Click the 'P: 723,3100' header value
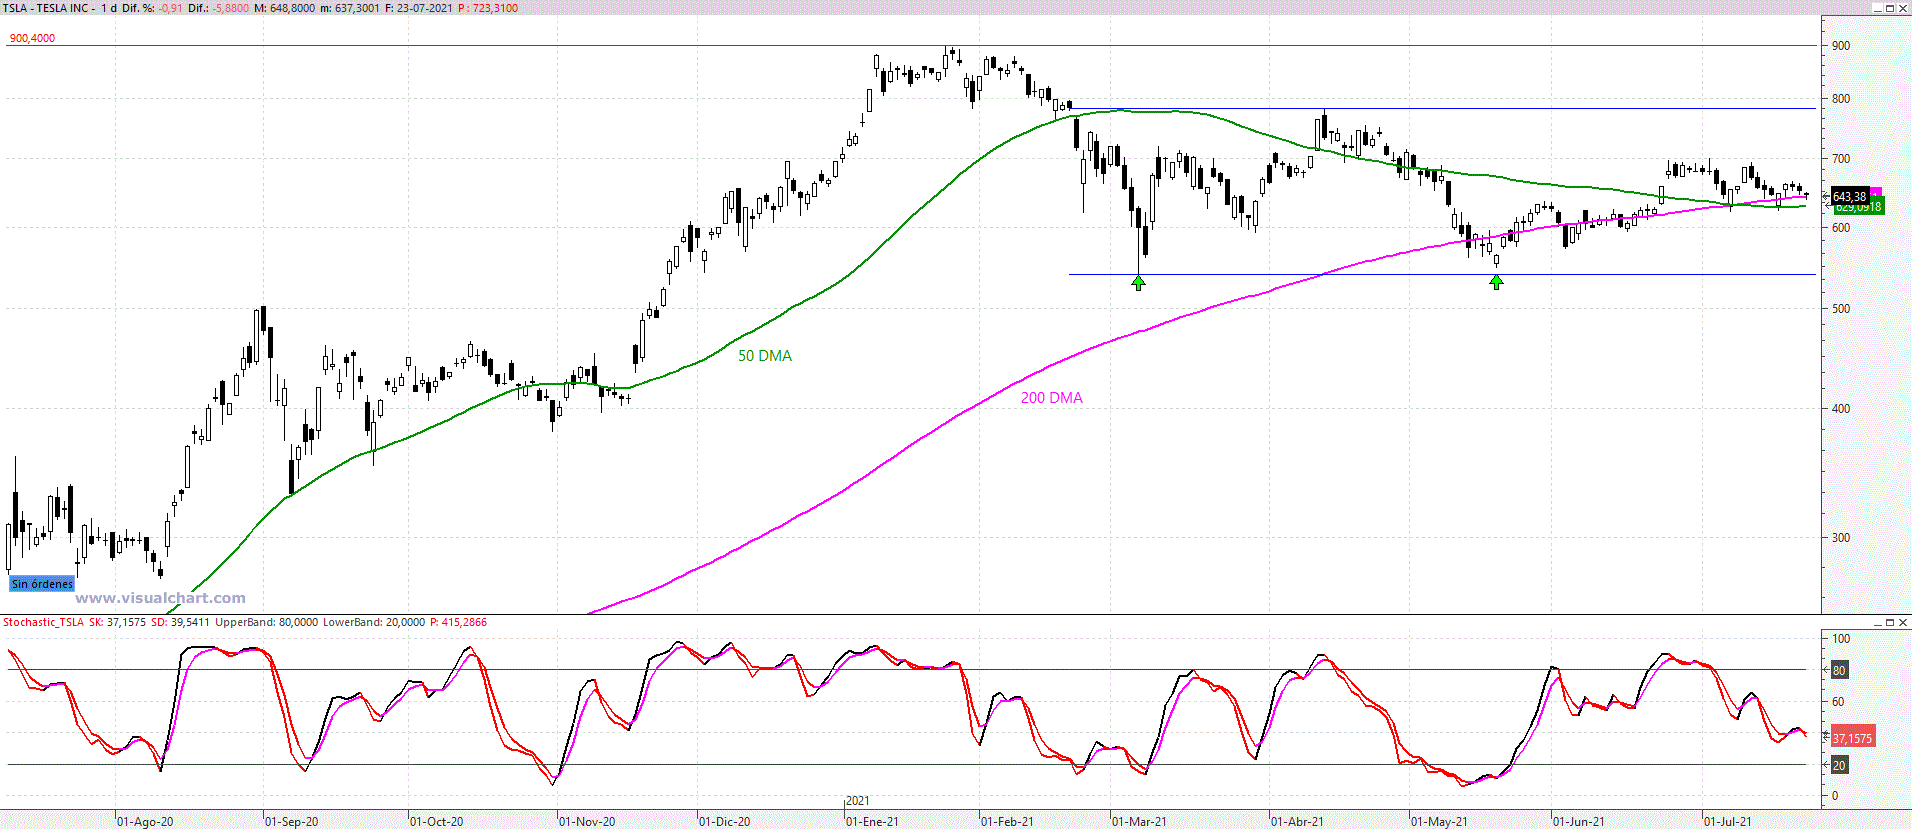 coord(488,8)
